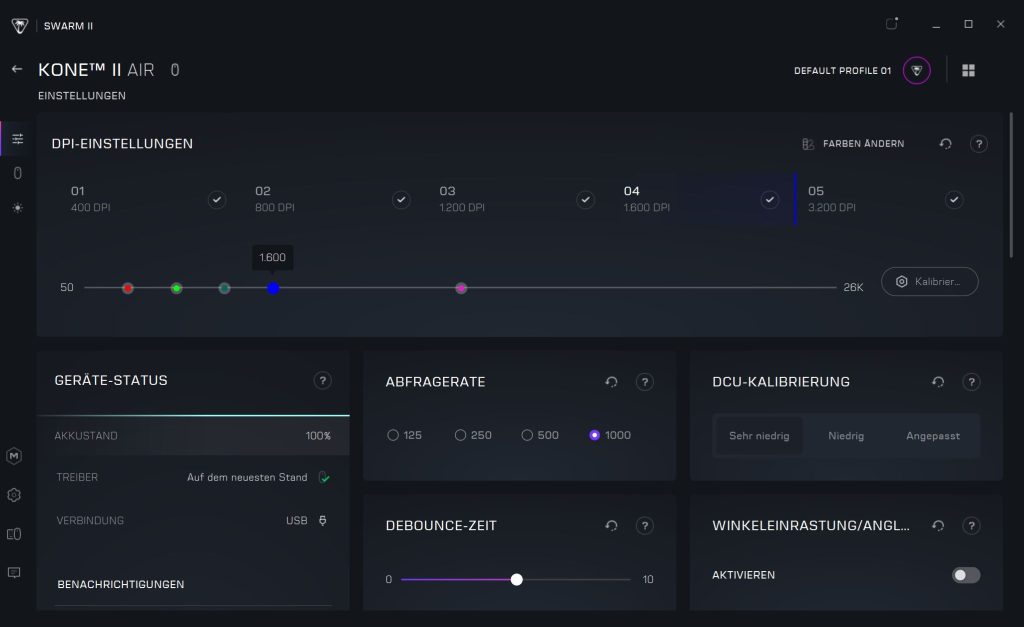The height and width of the screenshot is (627, 1024).
Task: Click the feedback chat icon in sidebar
Action: (x=14, y=573)
